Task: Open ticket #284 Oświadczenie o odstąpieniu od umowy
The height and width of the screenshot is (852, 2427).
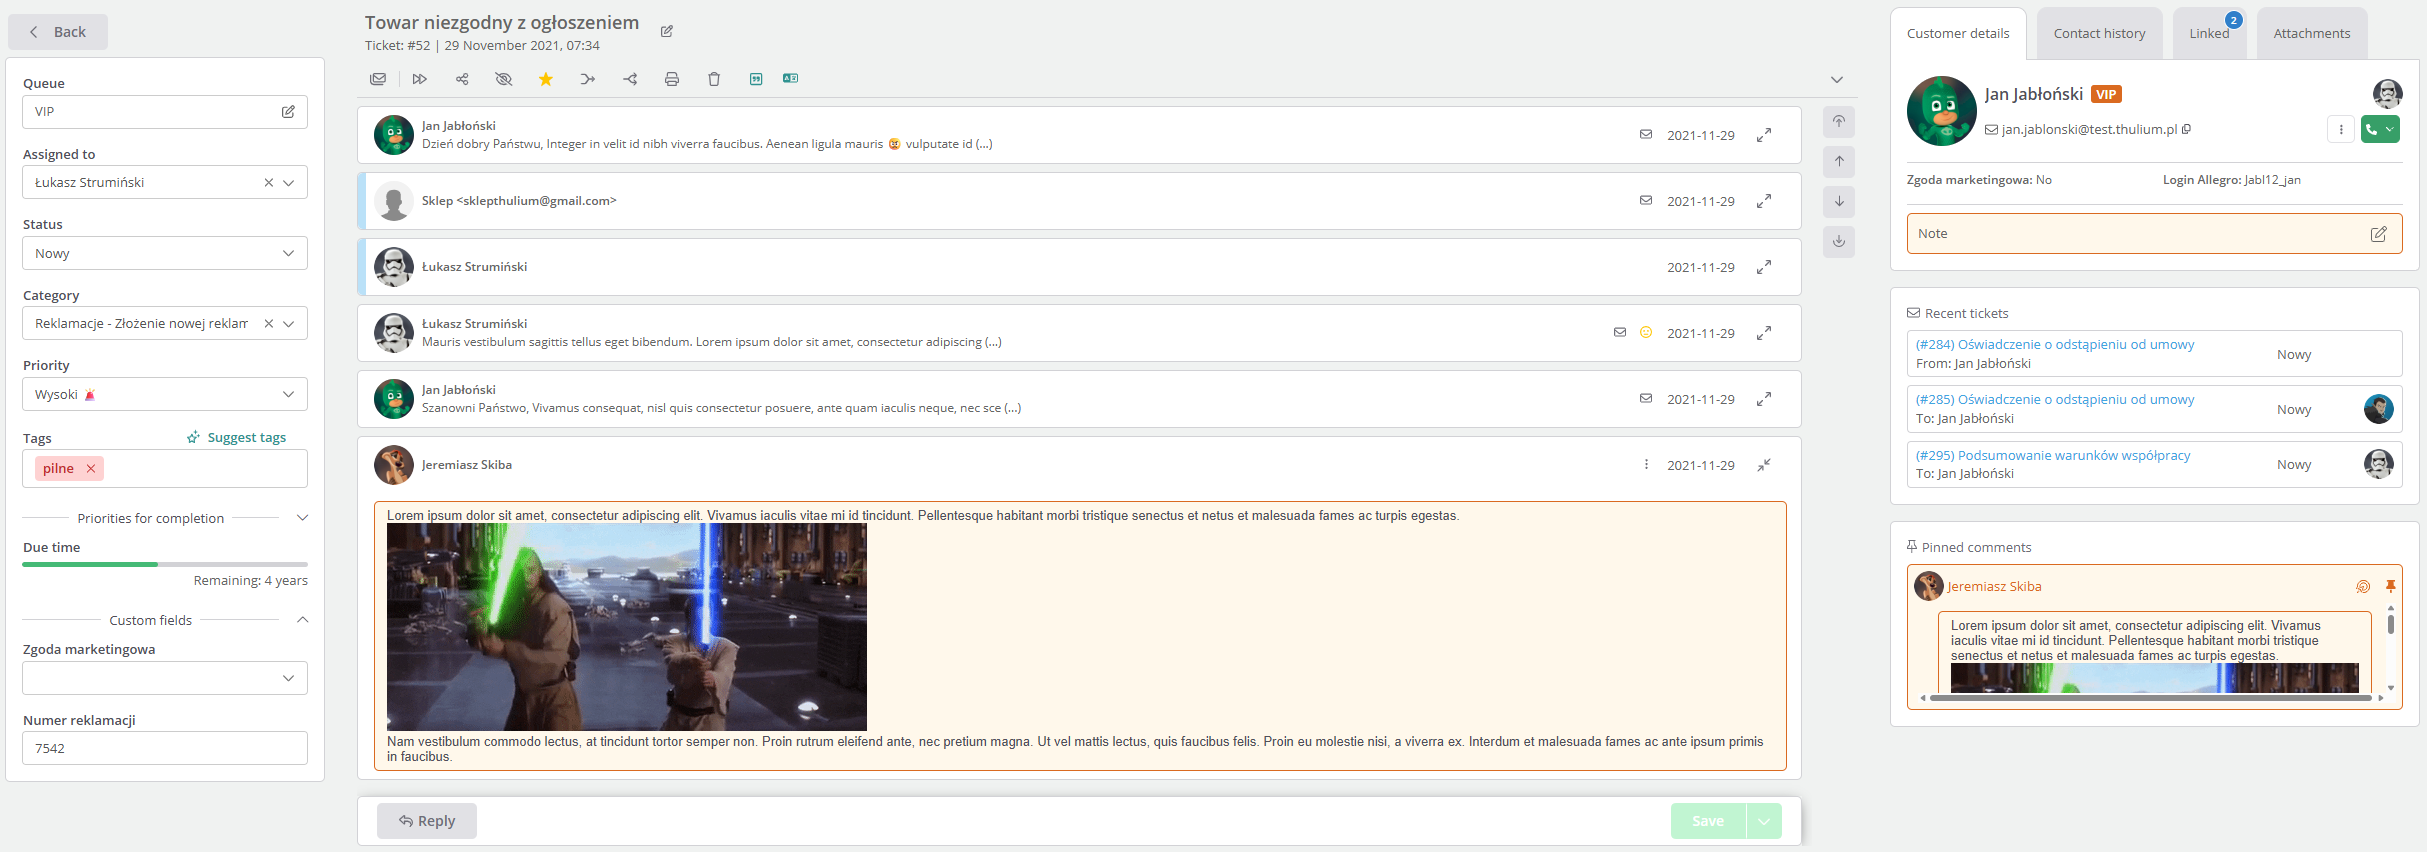Action: pyautogui.click(x=2055, y=344)
